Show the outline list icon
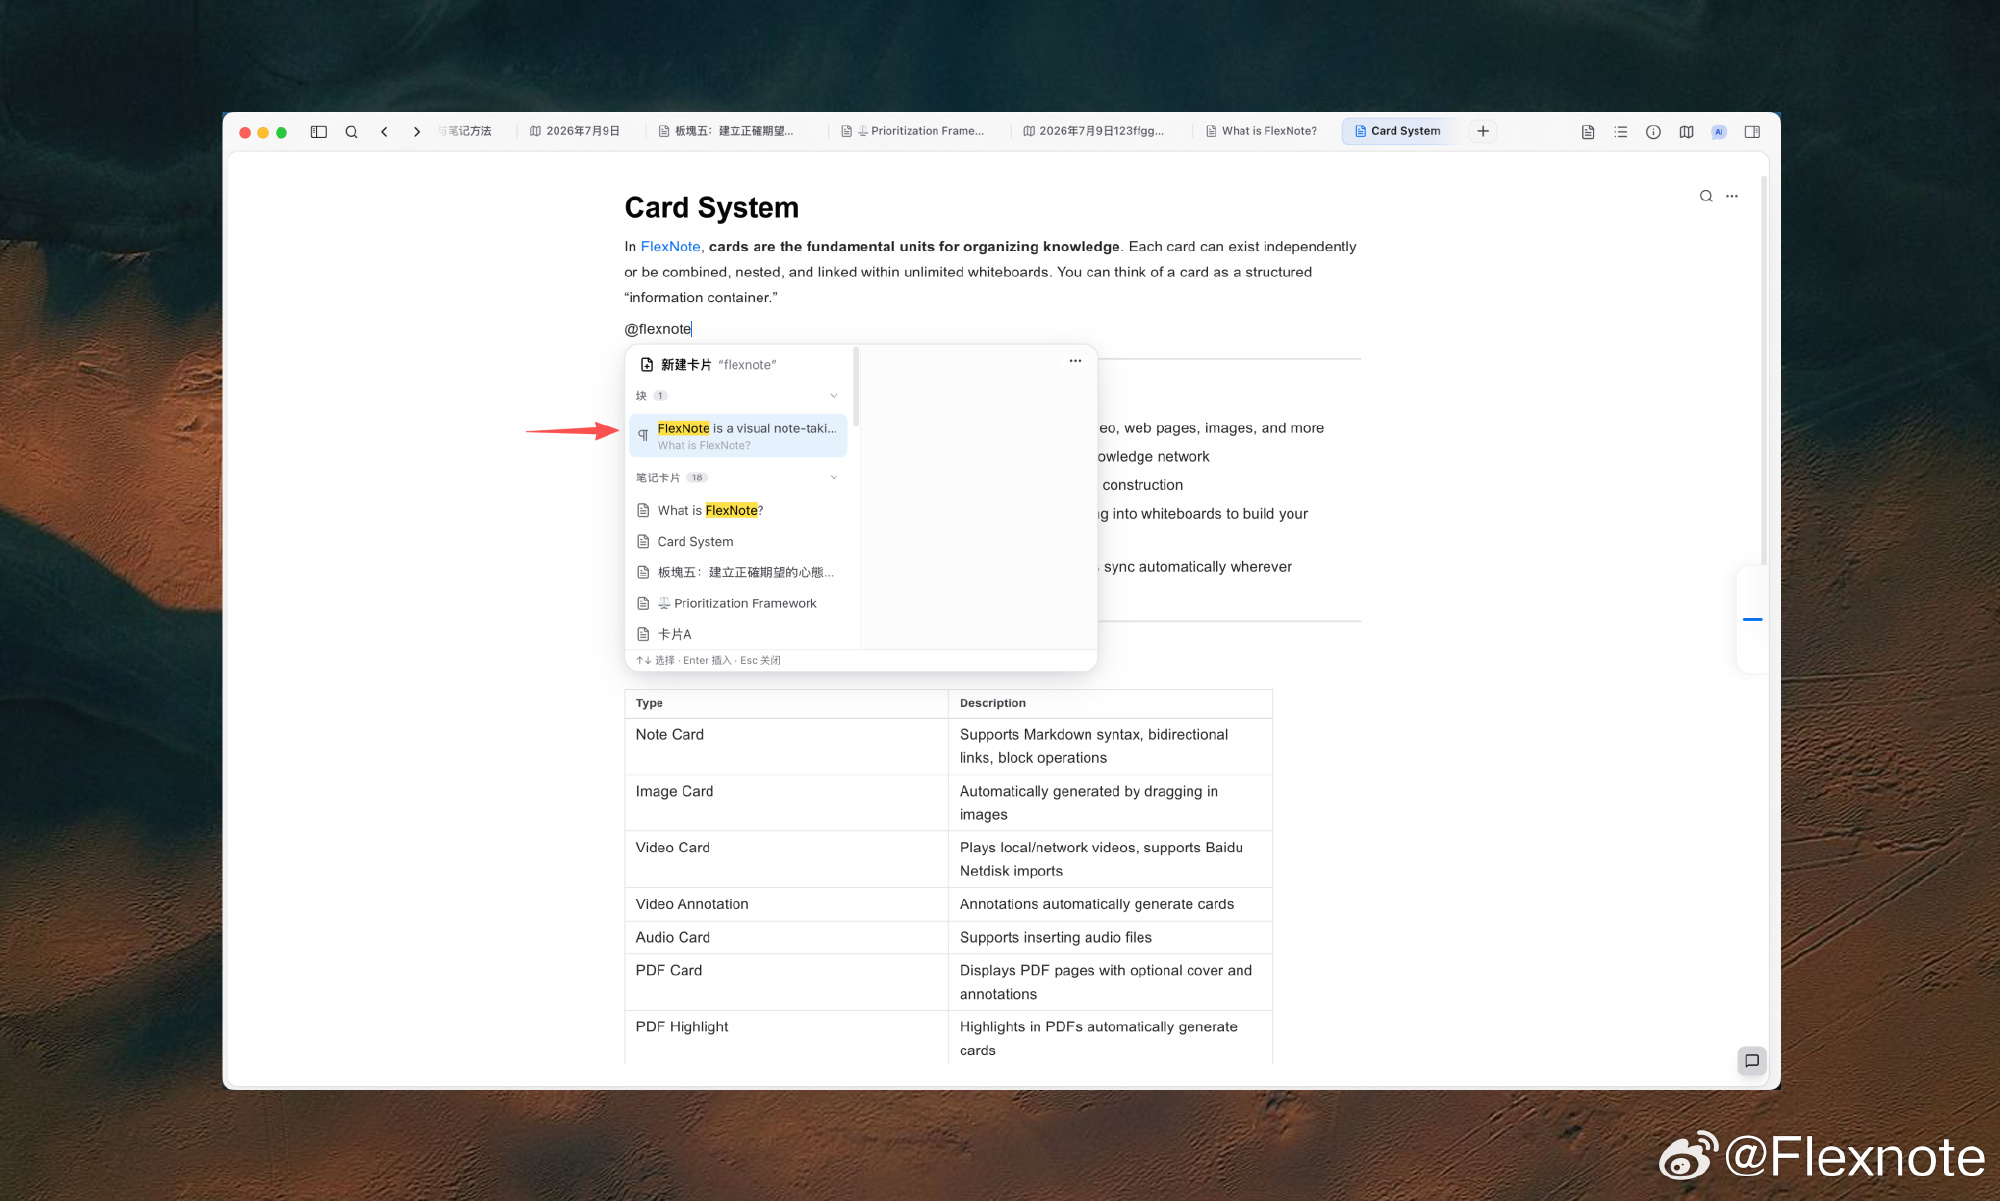Screen dimensions: 2000x1201 point(1621,132)
